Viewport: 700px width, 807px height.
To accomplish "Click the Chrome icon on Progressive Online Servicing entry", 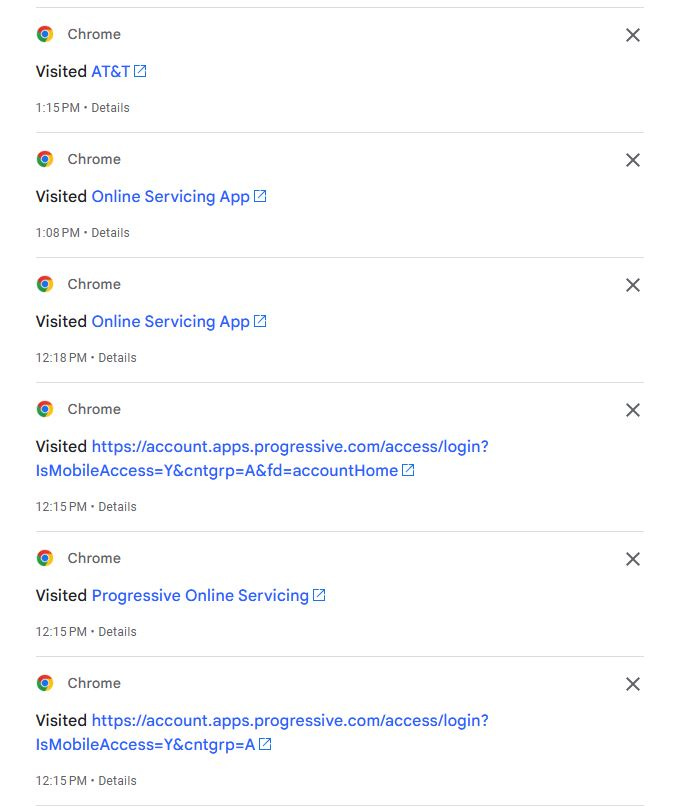I will (45, 558).
